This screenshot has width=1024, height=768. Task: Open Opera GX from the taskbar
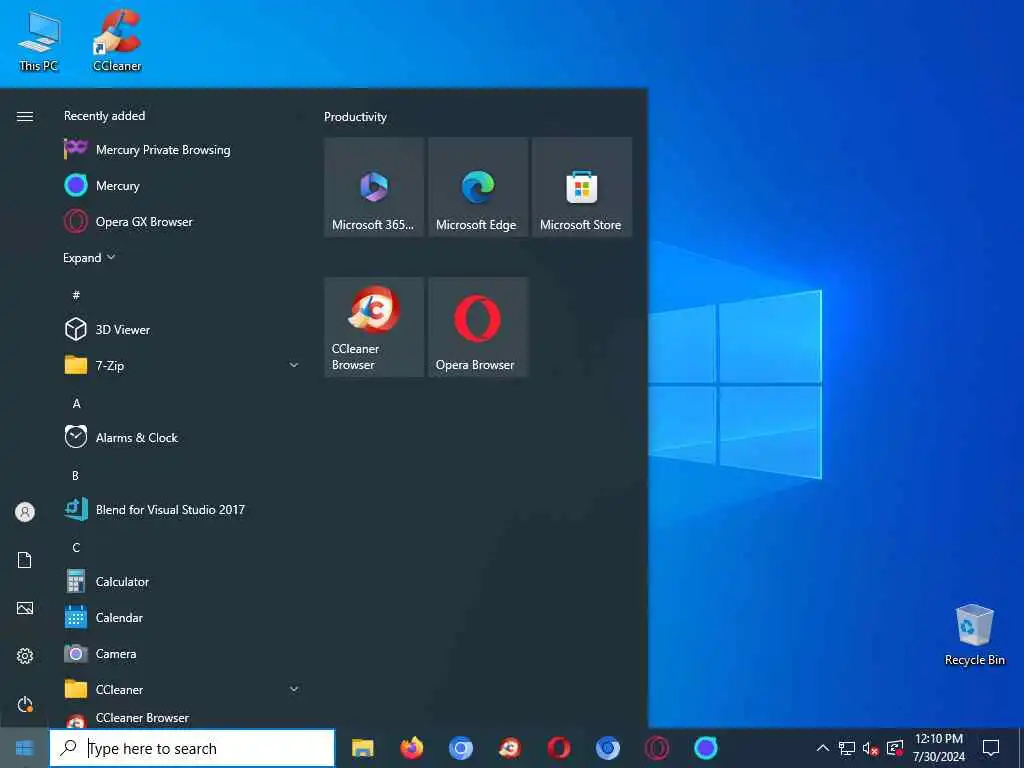pos(656,748)
